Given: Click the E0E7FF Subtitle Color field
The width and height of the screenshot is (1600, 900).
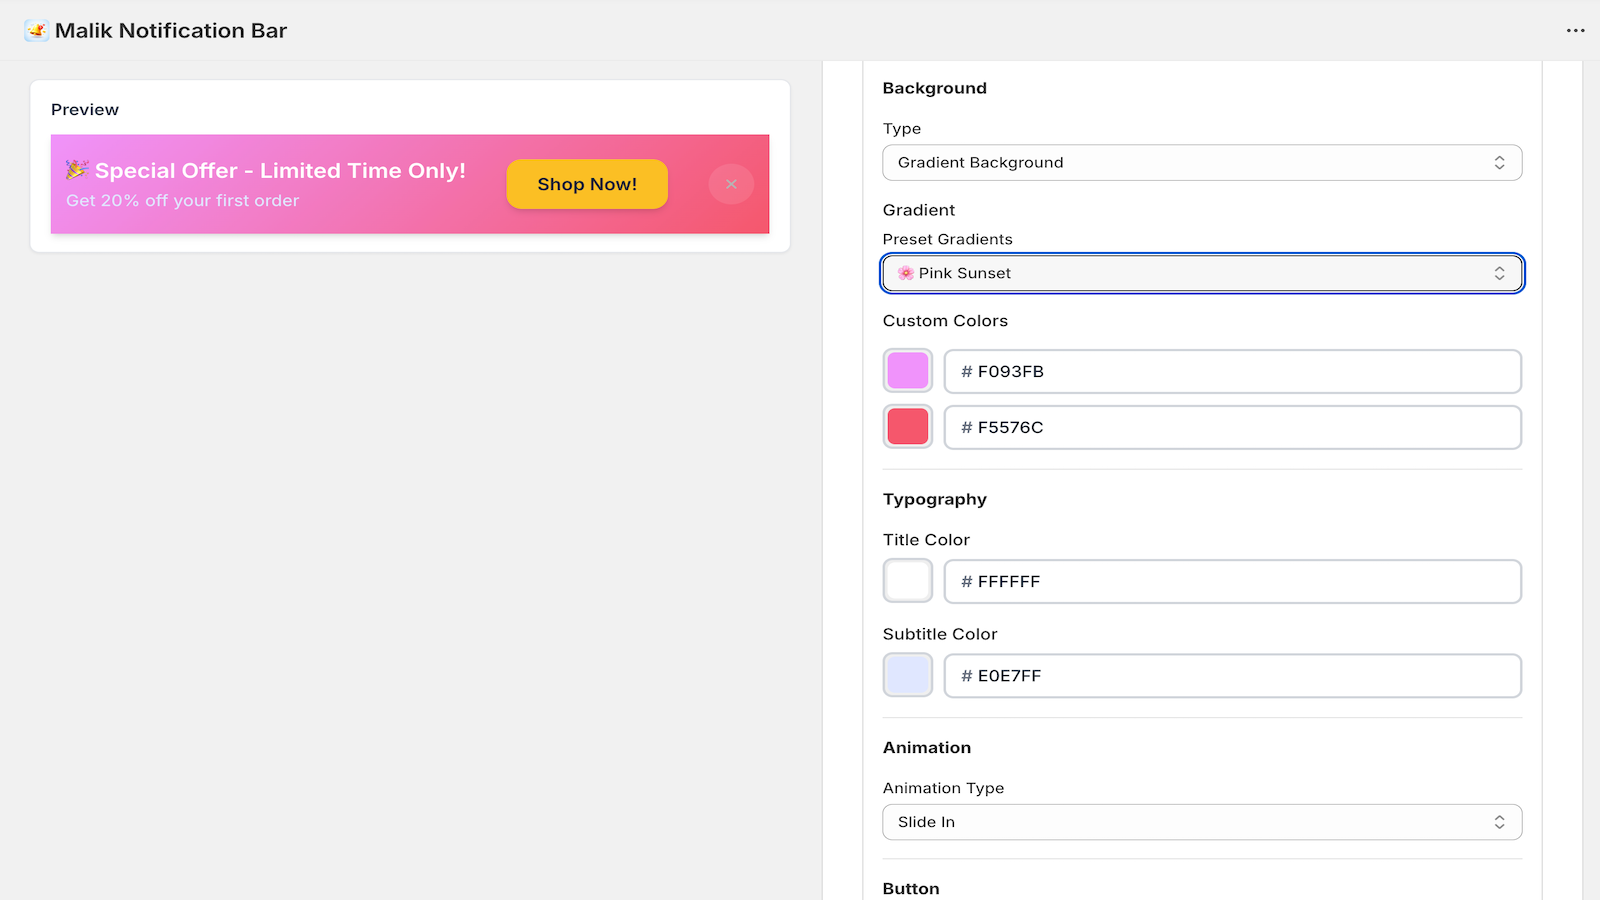Looking at the screenshot, I should [1232, 675].
